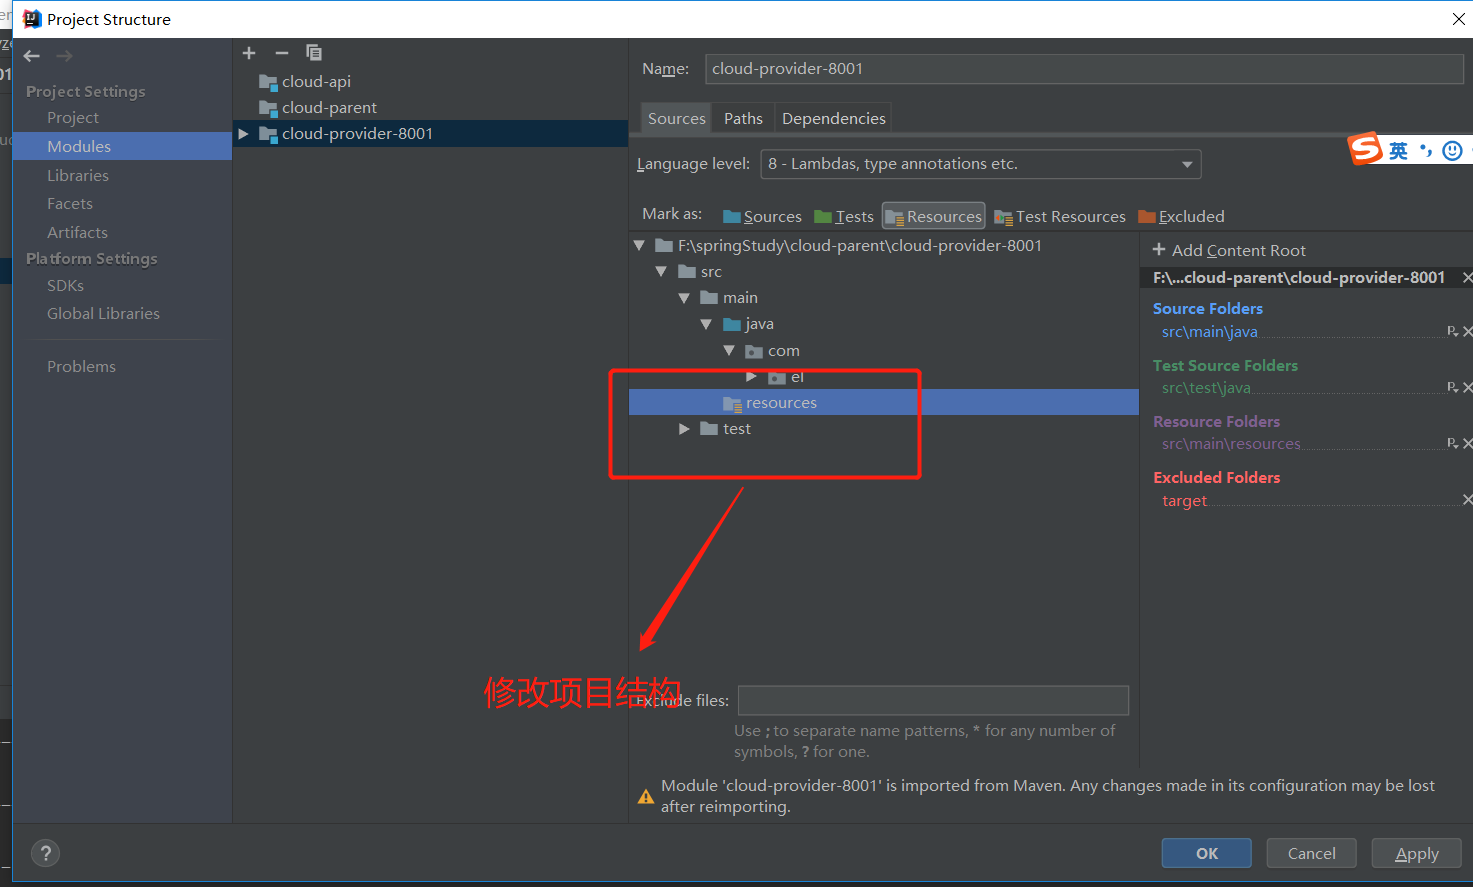Viewport: 1473px width, 887px height.
Task: Click the copy module icon
Action: click(314, 53)
